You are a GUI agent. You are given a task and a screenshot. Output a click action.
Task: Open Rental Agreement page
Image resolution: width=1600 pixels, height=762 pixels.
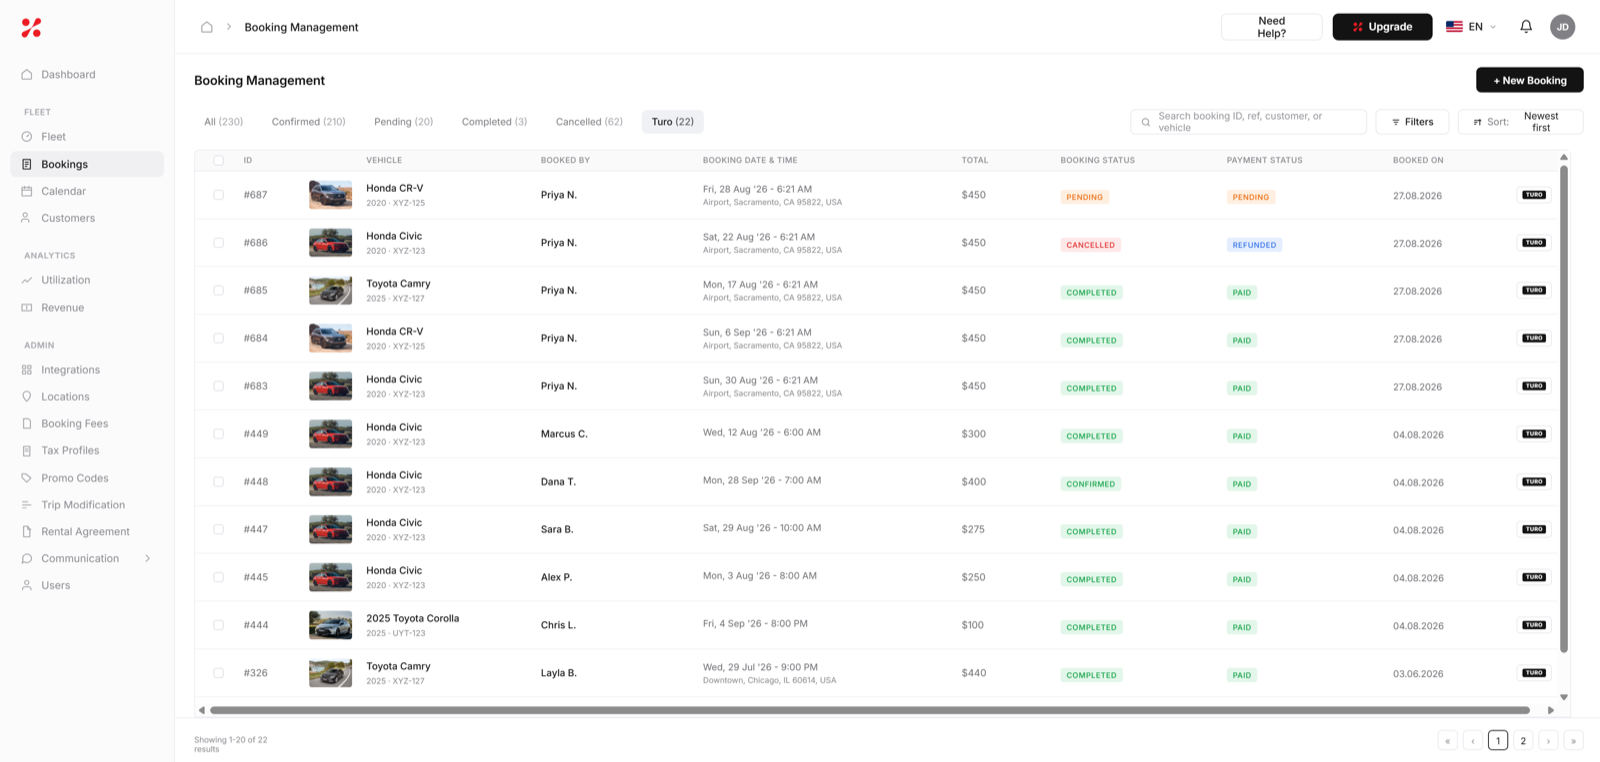[x=87, y=532]
